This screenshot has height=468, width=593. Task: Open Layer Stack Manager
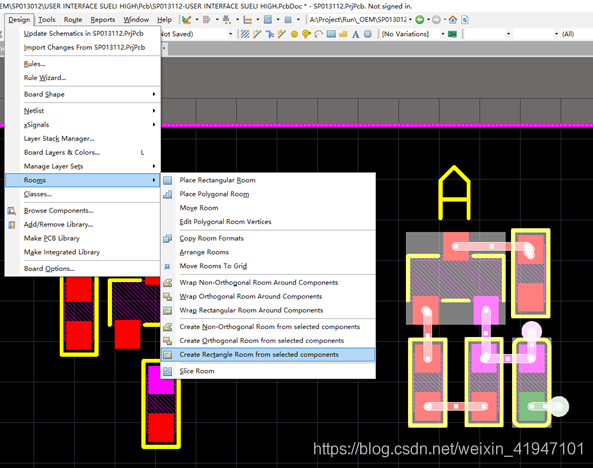[x=59, y=138]
